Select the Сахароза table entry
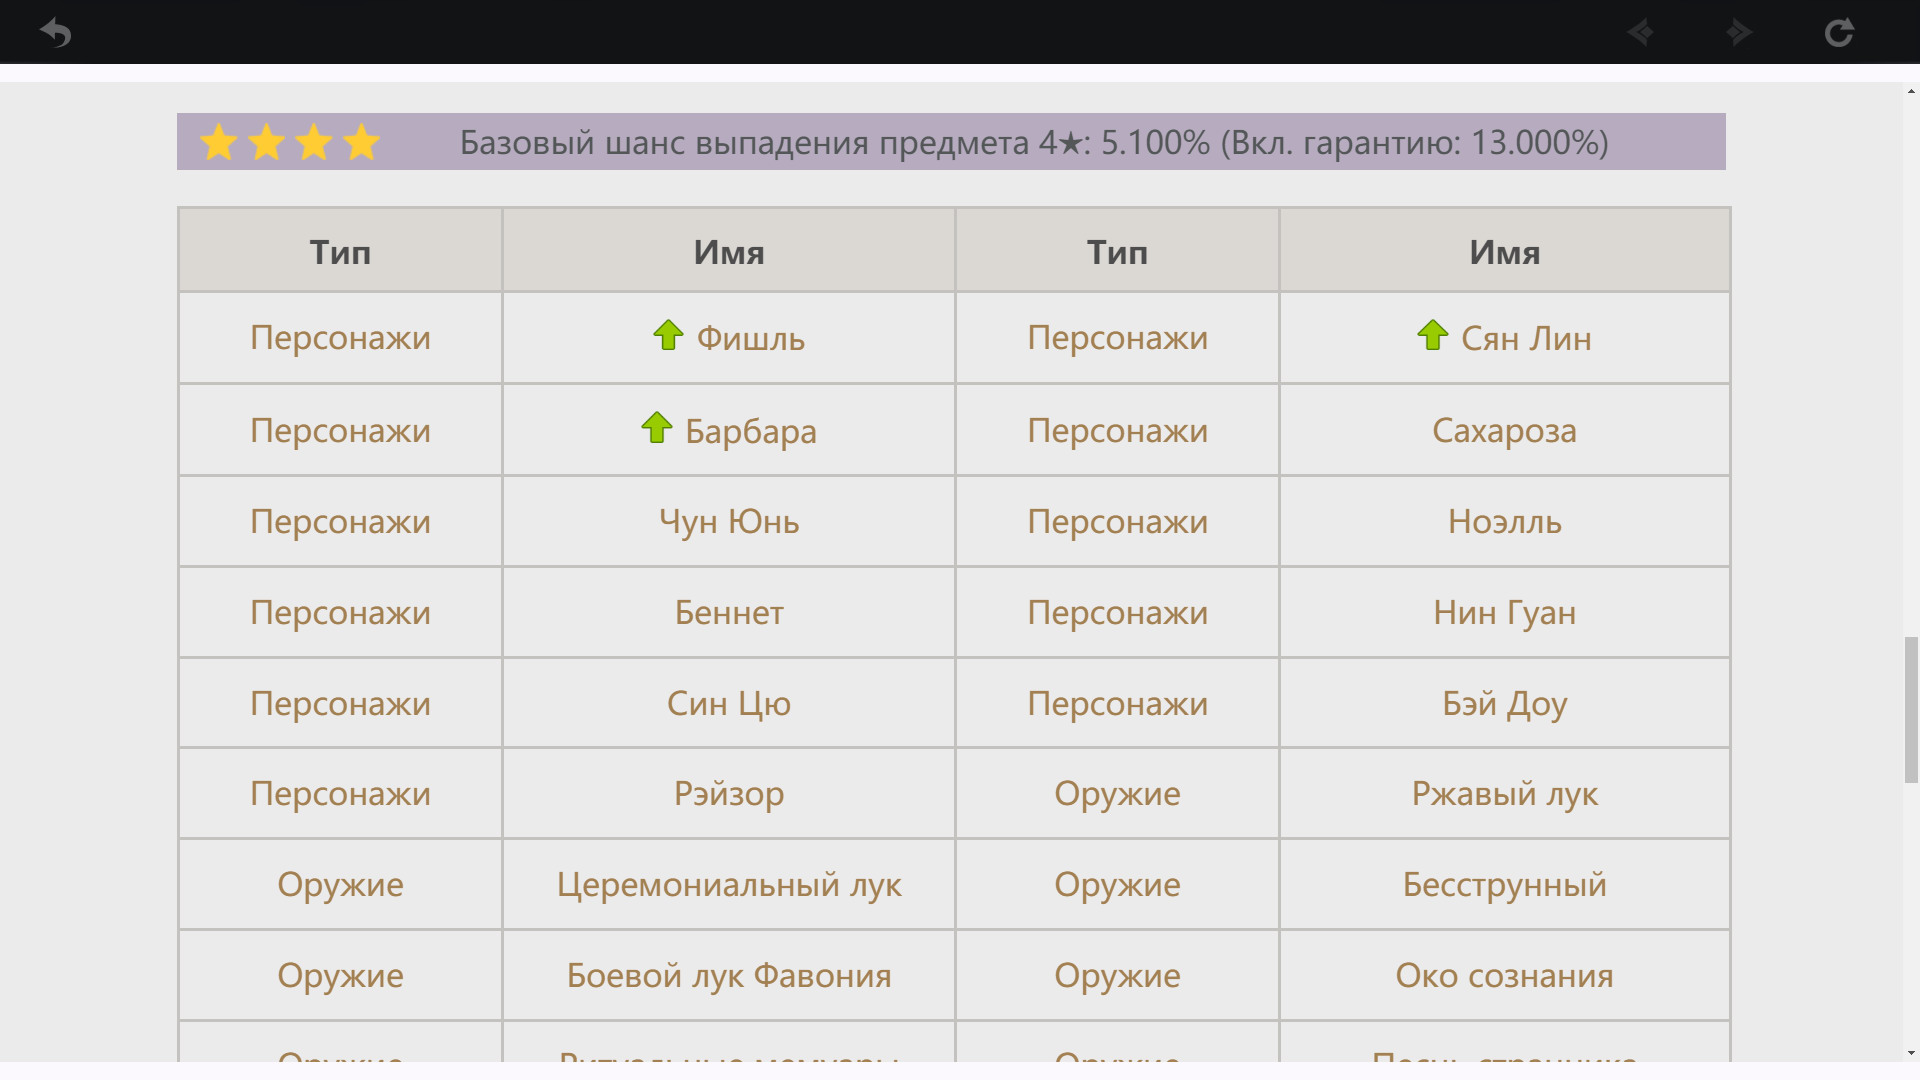1920x1080 pixels. coord(1504,431)
